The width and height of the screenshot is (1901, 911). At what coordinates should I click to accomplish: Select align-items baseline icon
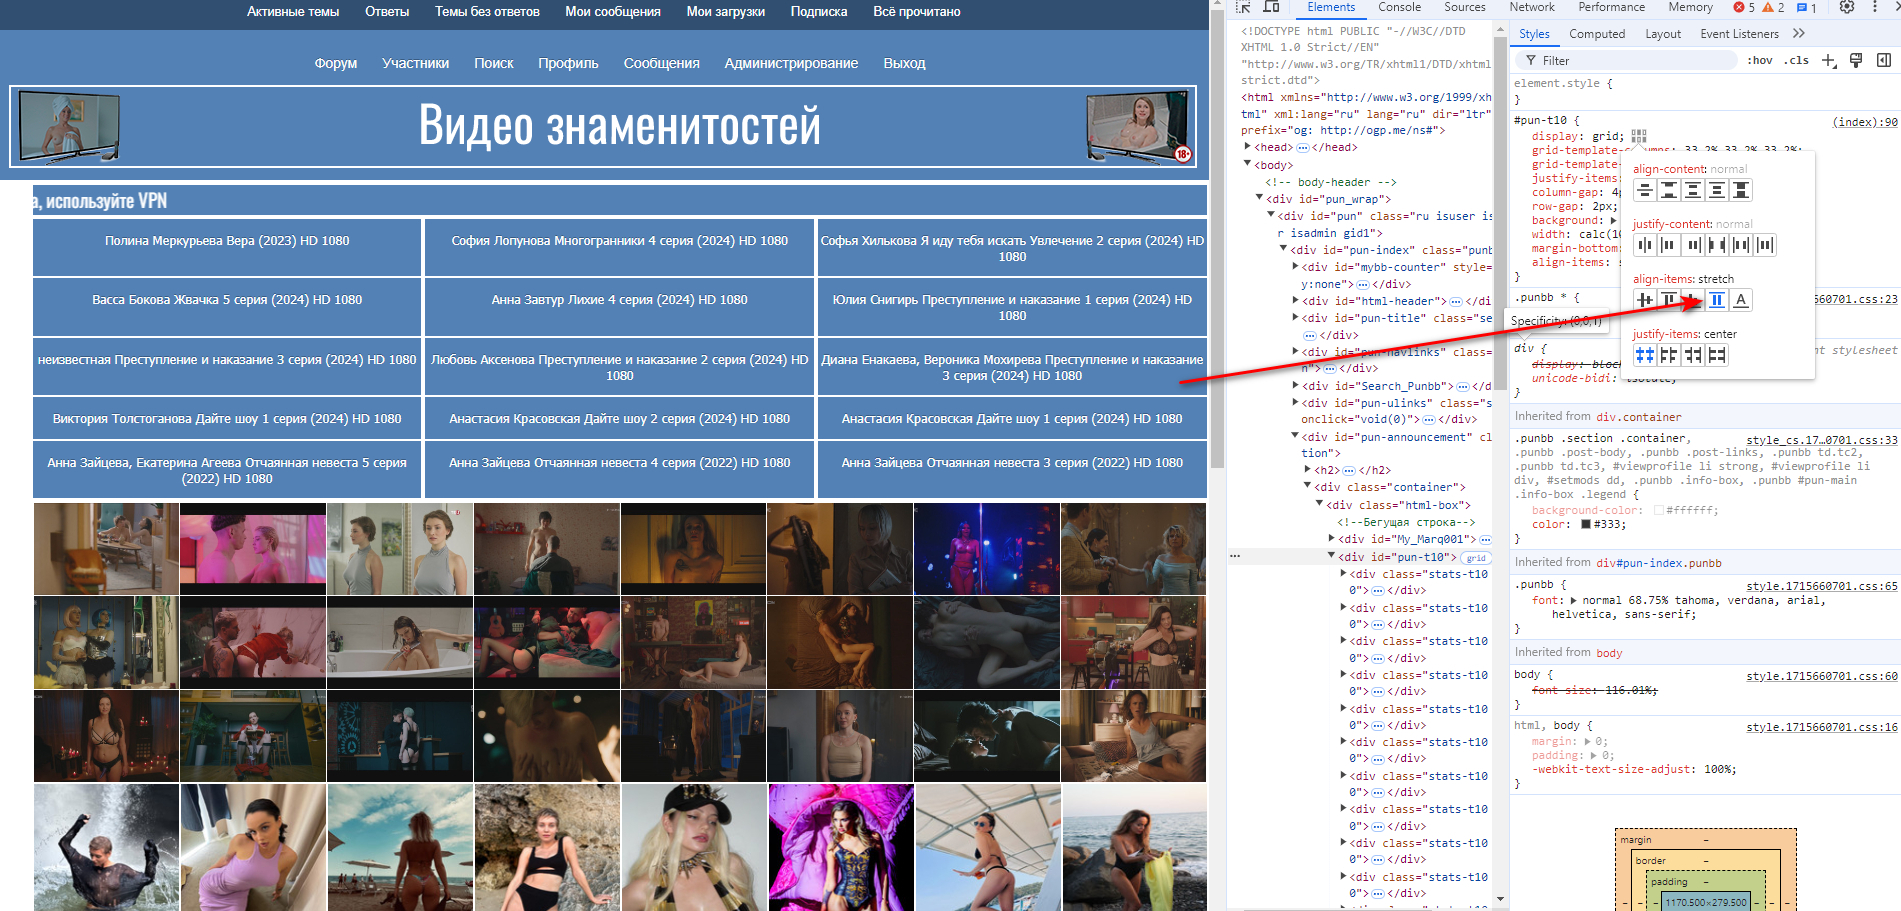click(1741, 300)
